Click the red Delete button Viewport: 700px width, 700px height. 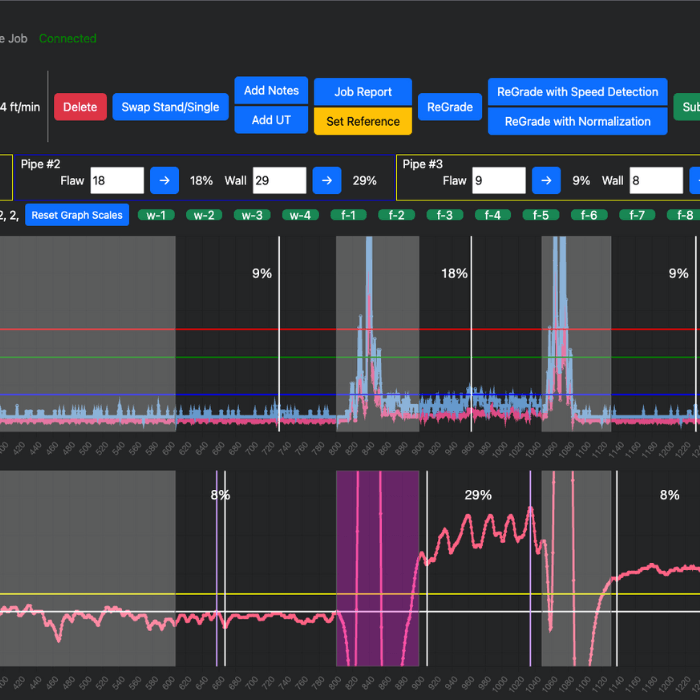(80, 107)
